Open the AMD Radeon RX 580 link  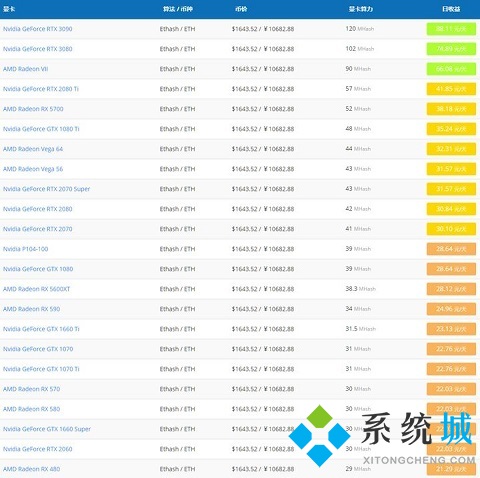click(31, 409)
